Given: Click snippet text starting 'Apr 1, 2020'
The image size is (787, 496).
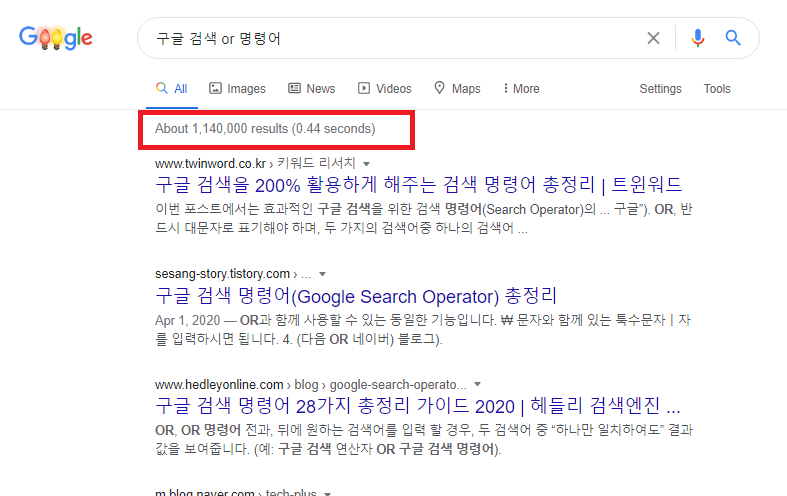Looking at the screenshot, I should (423, 329).
